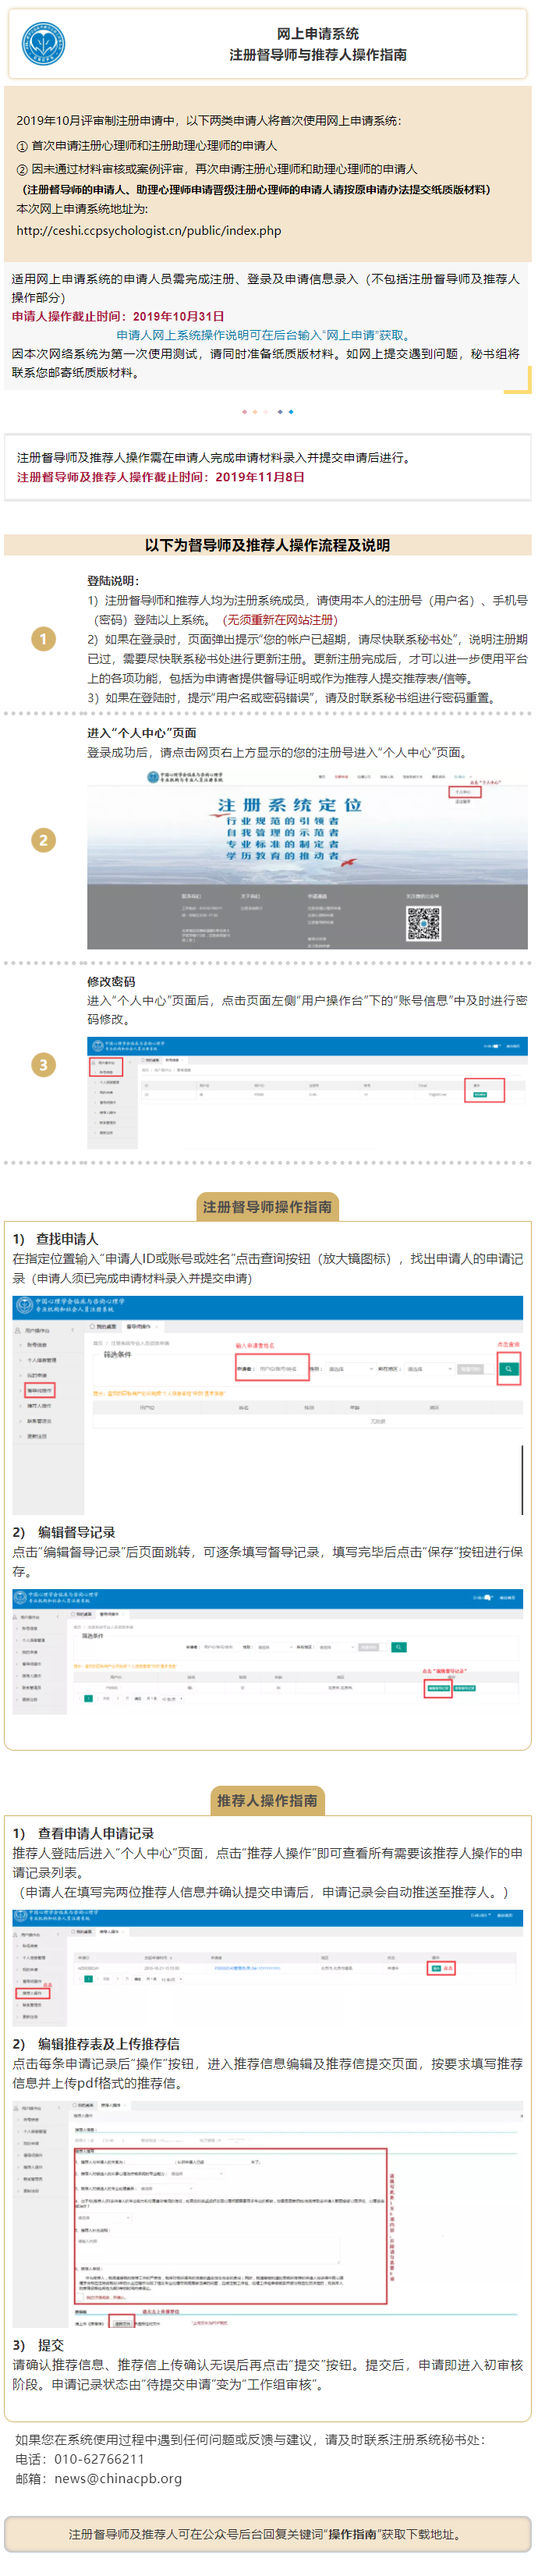Click the gold step 3 circle badge
This screenshot has height=2576, width=538.
tap(43, 1065)
